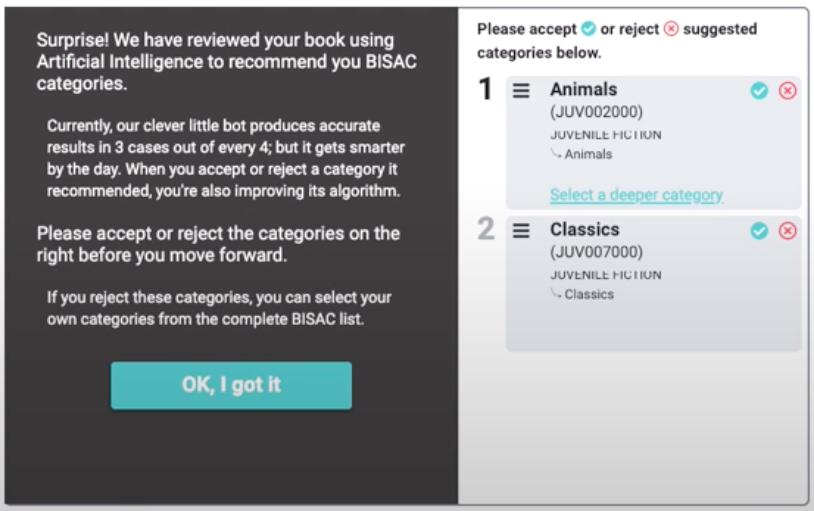
Task: Click the JUV002000 category code
Action: [596, 112]
